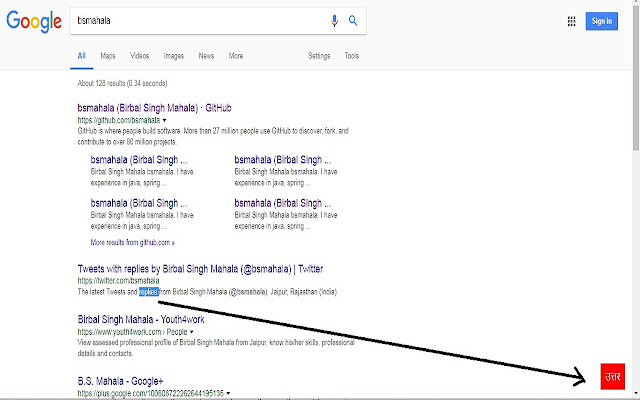Open the Google apps grid icon
This screenshot has height=400, width=640.
pos(571,21)
